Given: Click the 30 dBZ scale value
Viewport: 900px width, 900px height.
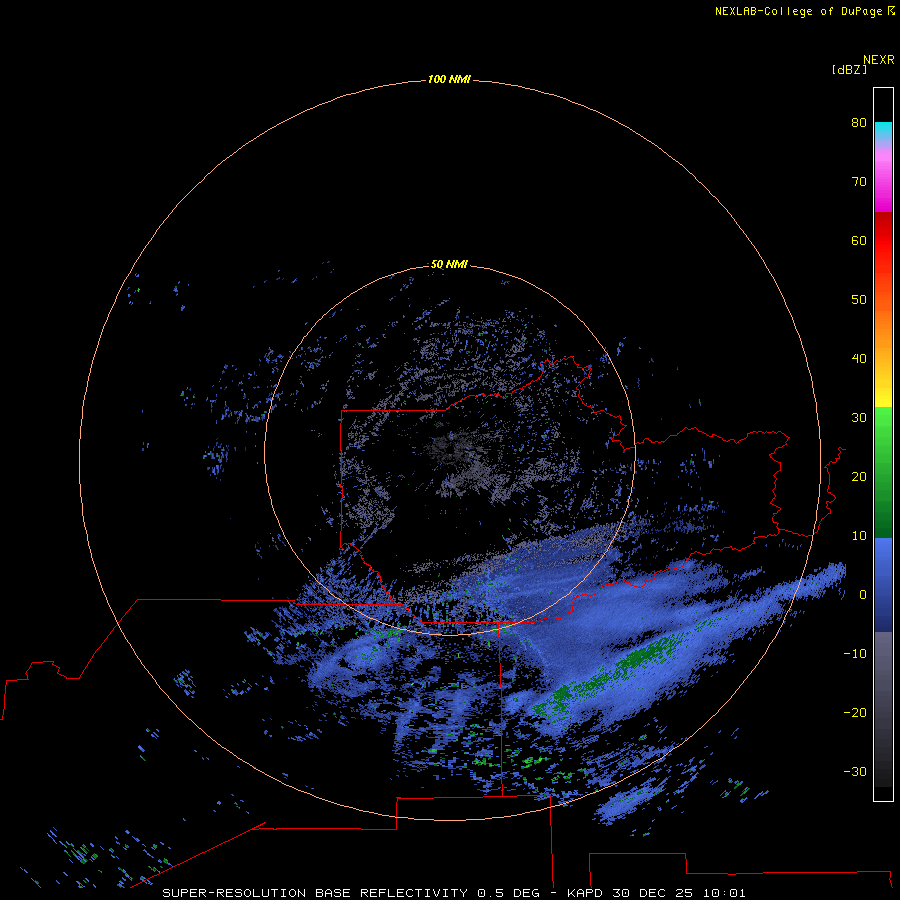Looking at the screenshot, I should pos(859,418).
